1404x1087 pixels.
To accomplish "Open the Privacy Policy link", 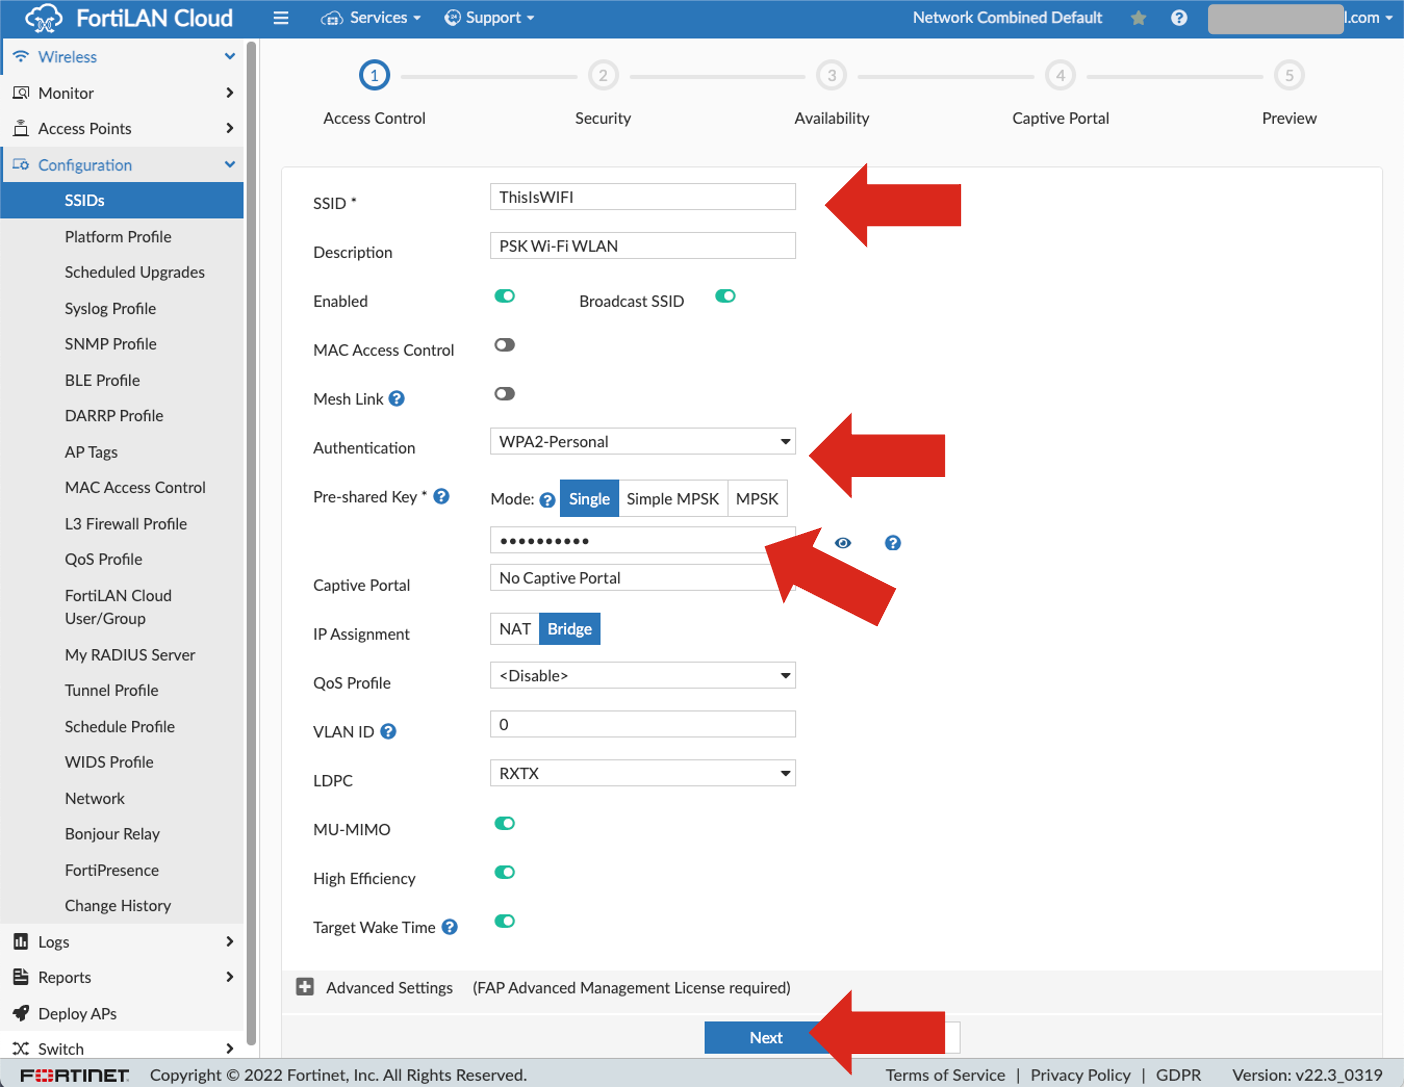I will [1080, 1074].
